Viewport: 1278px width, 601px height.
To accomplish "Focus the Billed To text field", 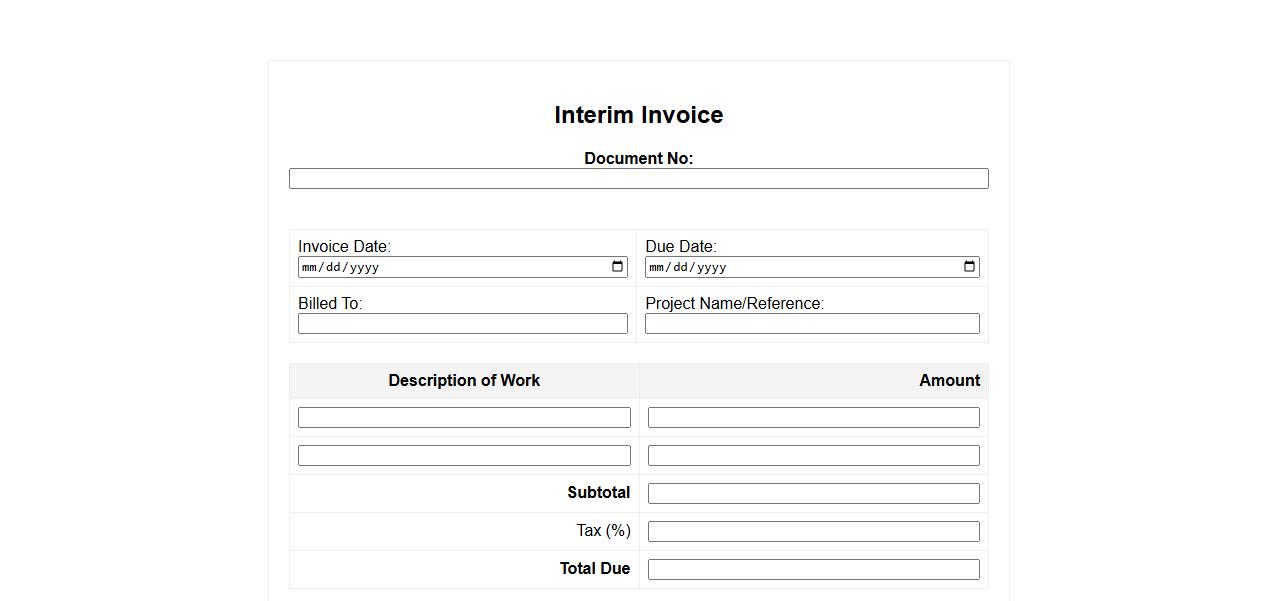I will pos(462,324).
